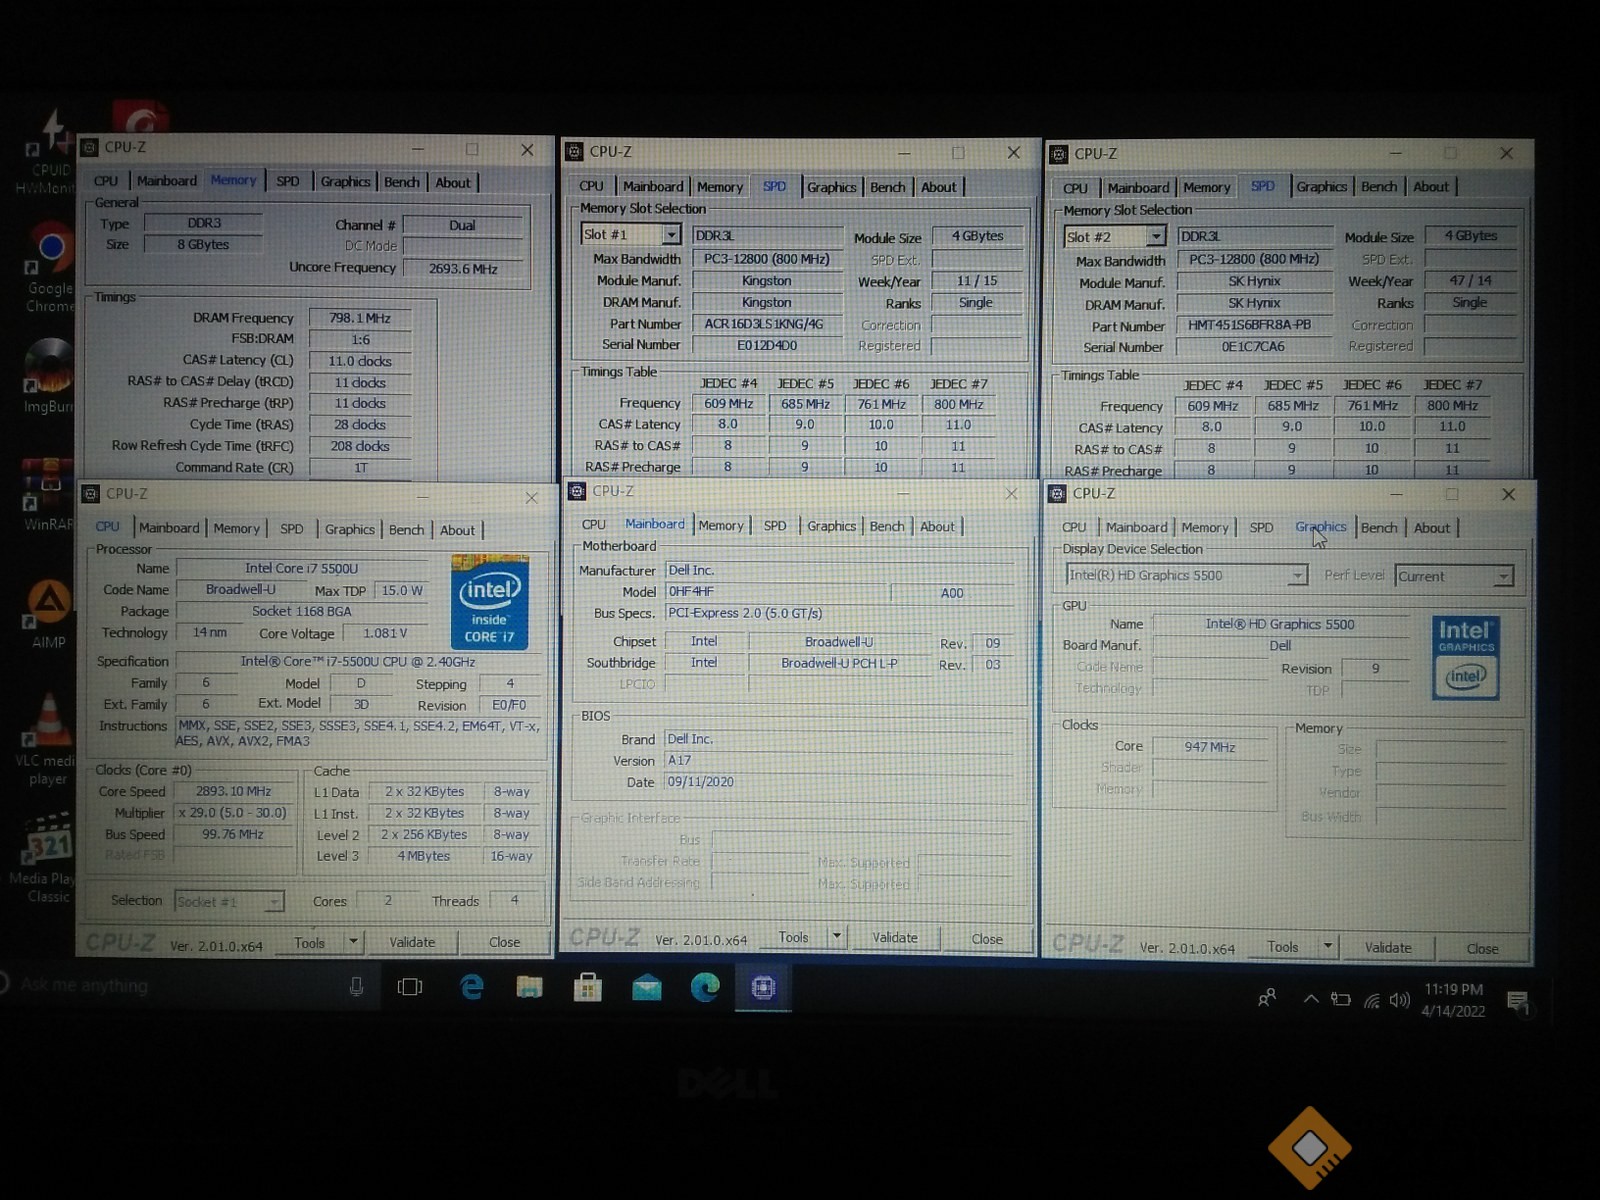Open the new Edge browser from the taskbar
The width and height of the screenshot is (1600, 1200).
pos(705,987)
